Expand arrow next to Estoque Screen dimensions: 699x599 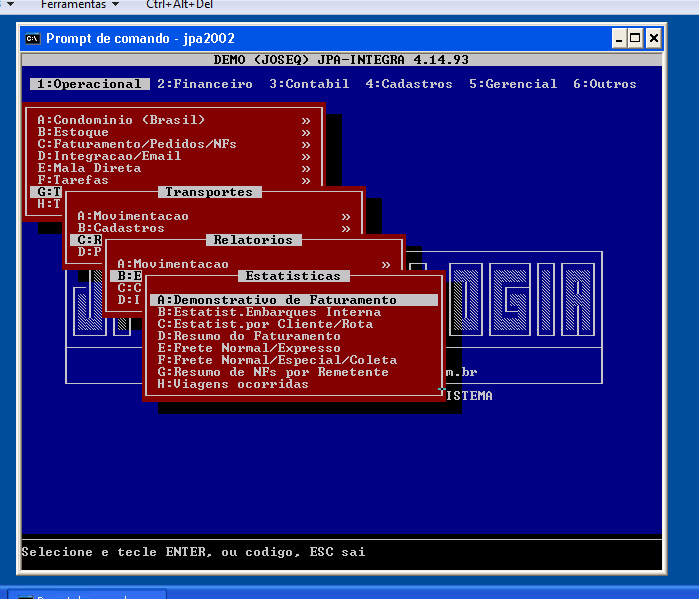[x=306, y=133]
